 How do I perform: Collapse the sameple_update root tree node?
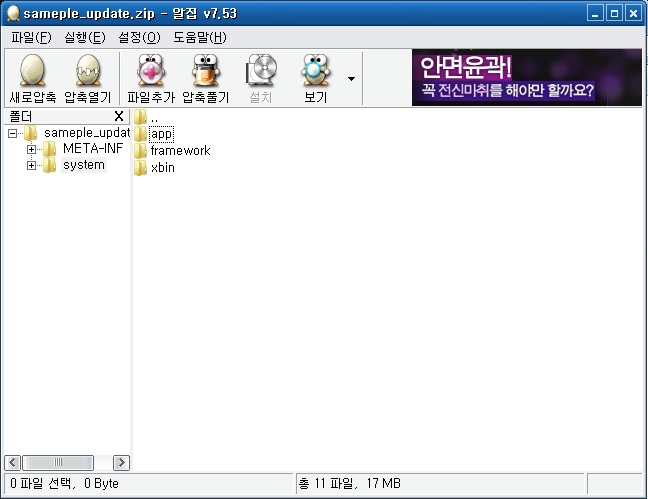[x=12, y=133]
